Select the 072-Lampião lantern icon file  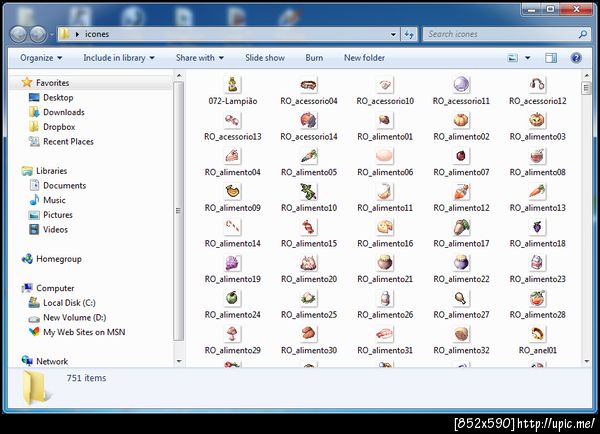232,85
